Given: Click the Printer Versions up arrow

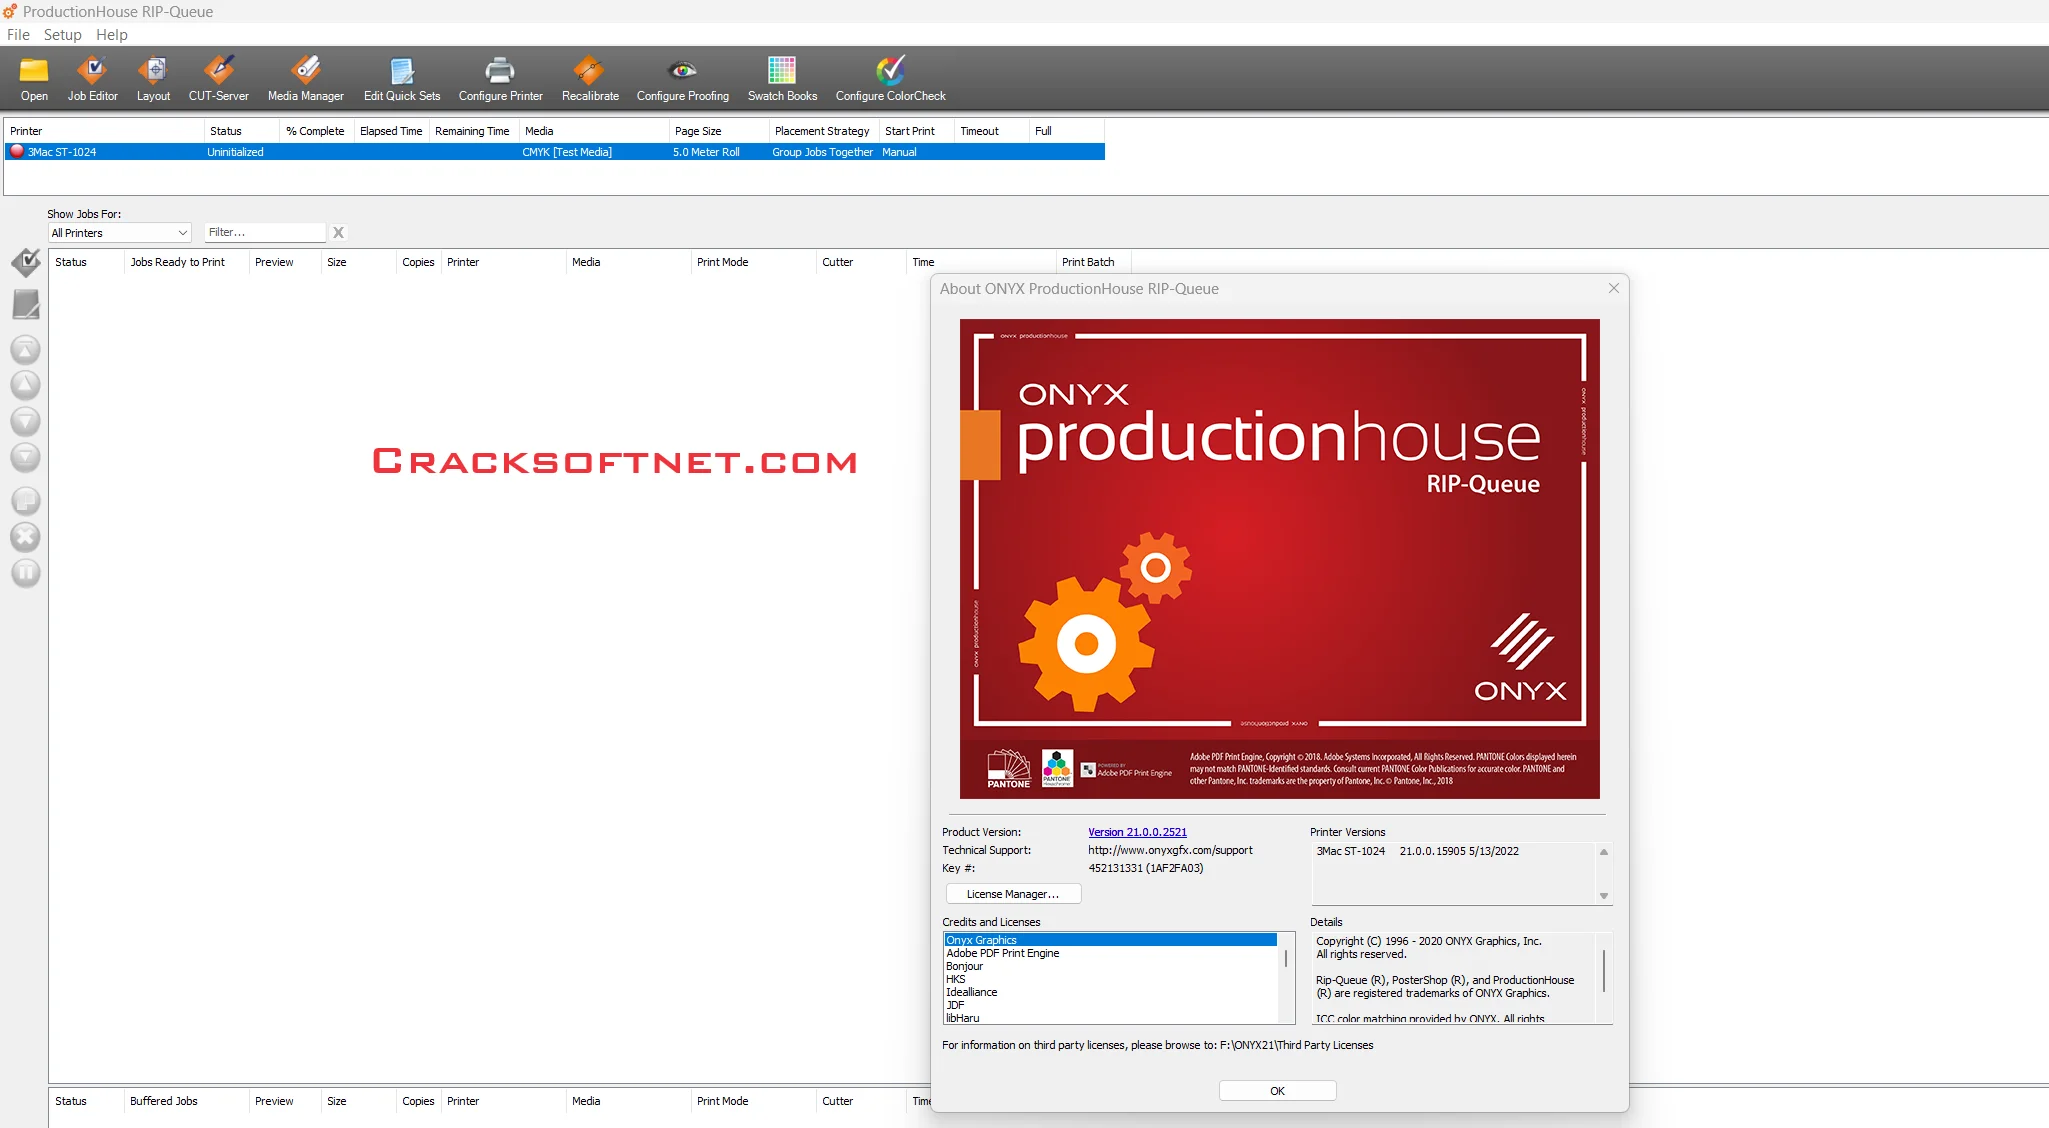Looking at the screenshot, I should 1604,852.
